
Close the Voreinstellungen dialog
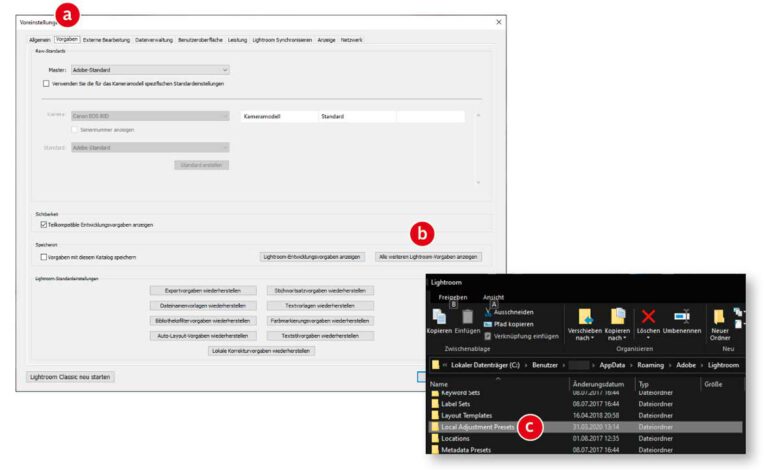point(498,22)
